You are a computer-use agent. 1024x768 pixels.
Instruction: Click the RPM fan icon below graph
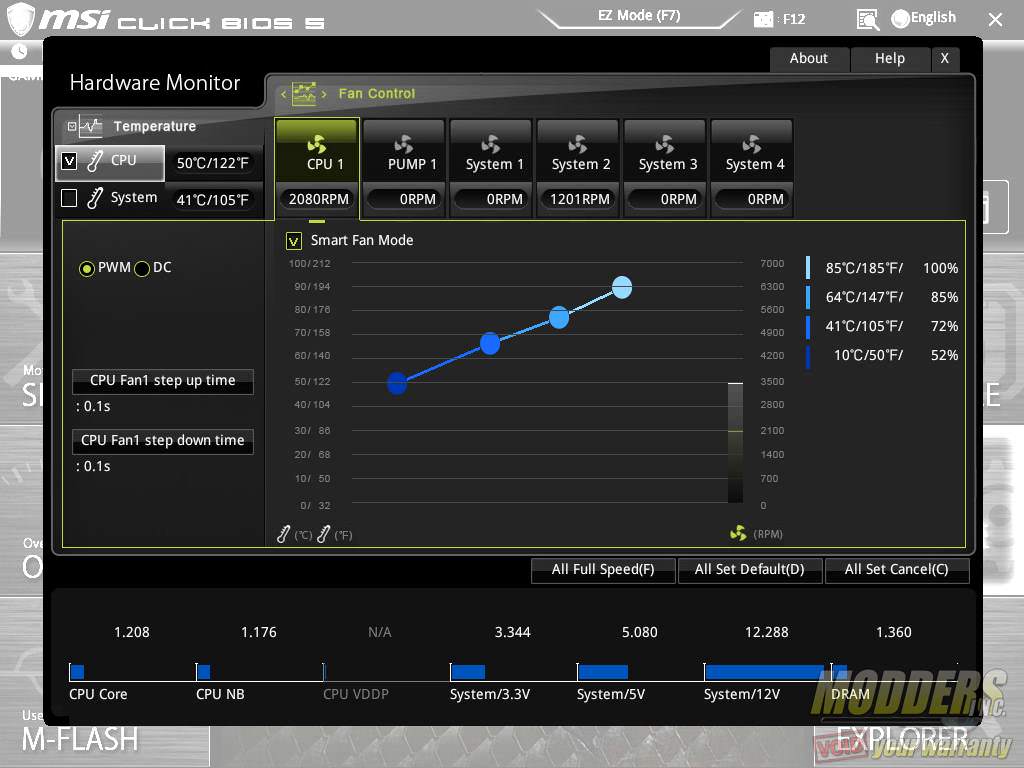coord(738,534)
